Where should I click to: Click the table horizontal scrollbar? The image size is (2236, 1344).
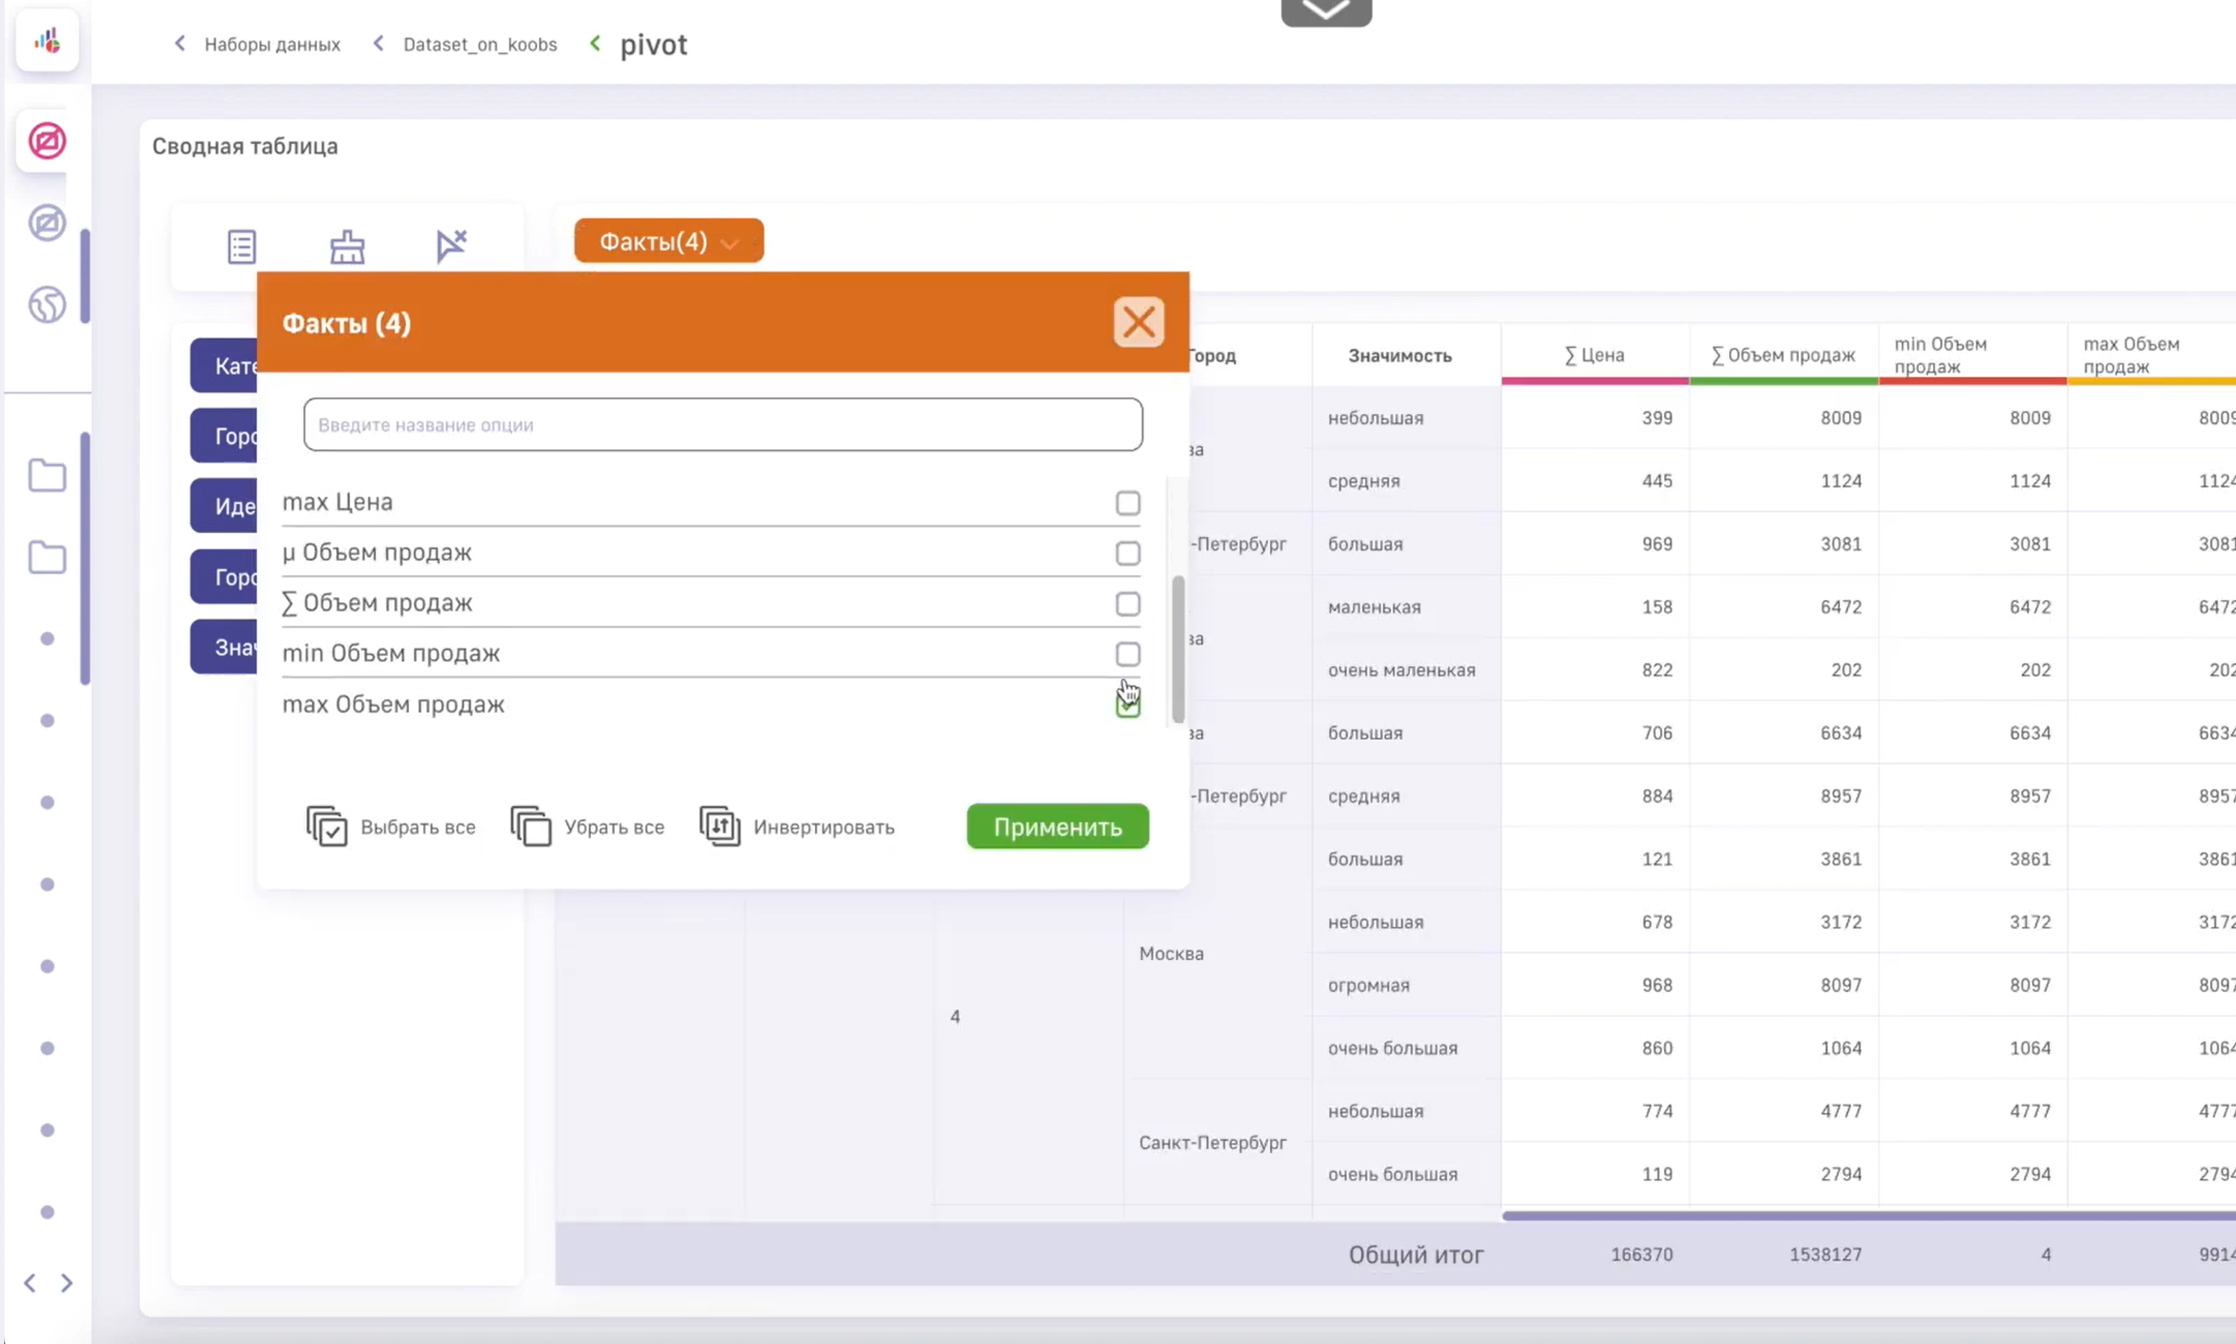click(1868, 1215)
